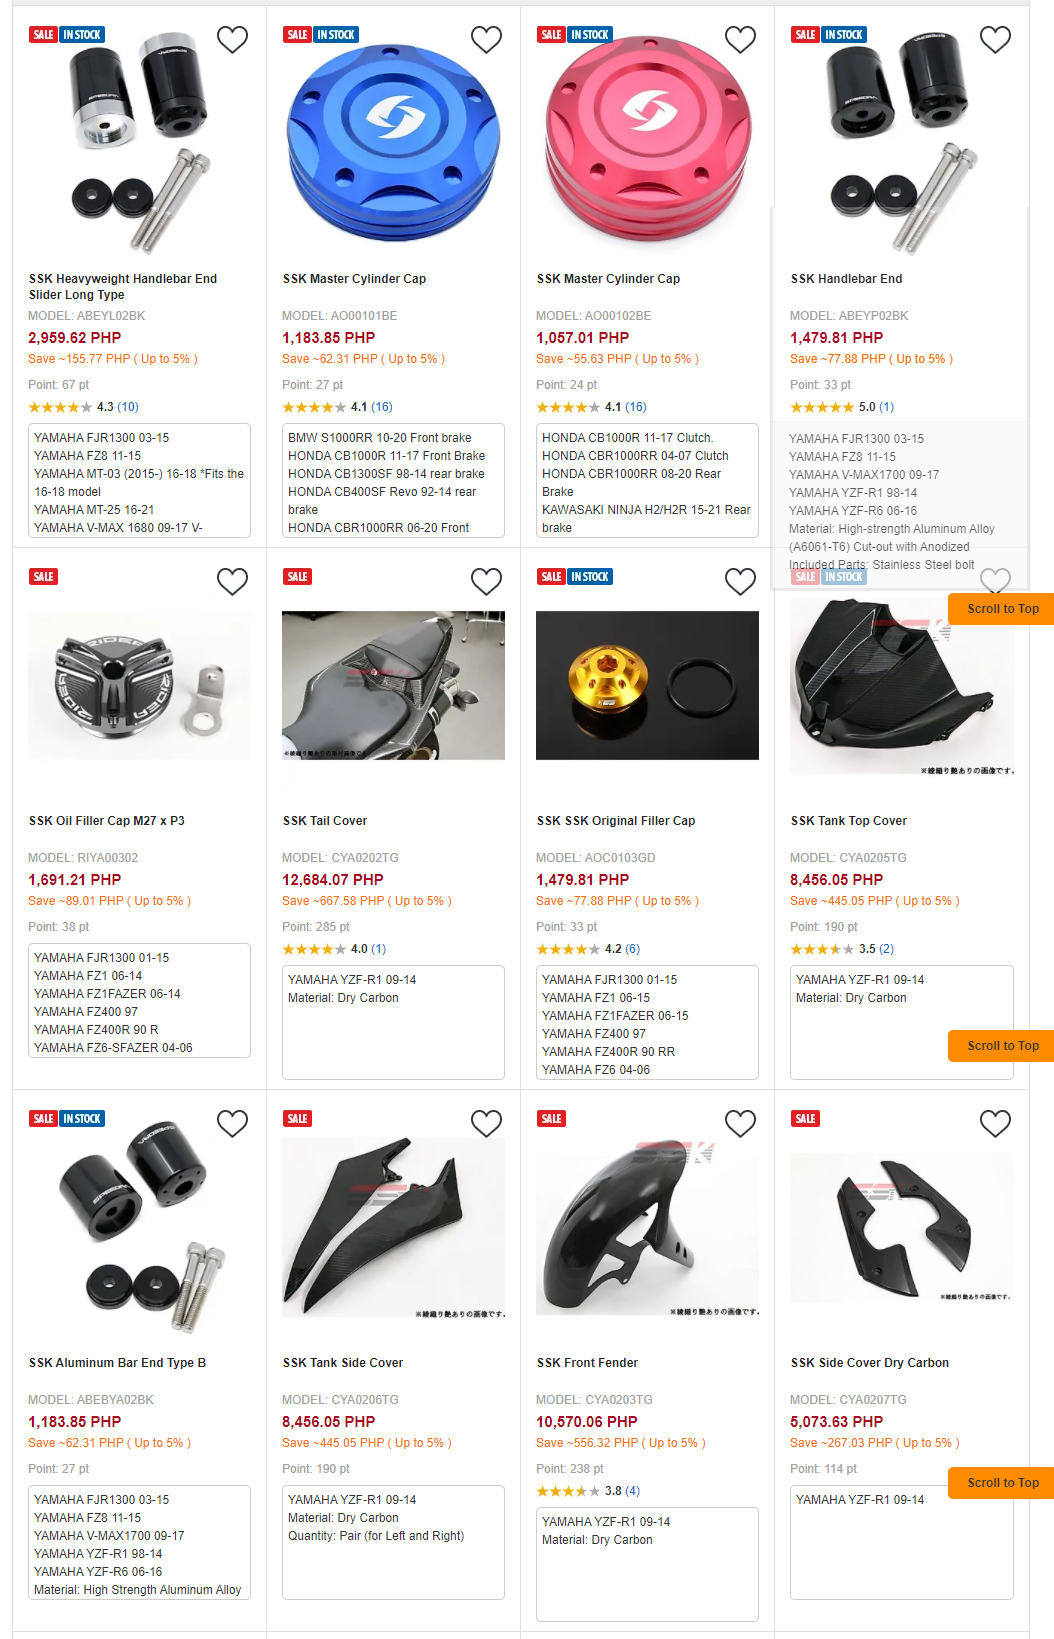Open SSK Front Fender product title
Image resolution: width=1054 pixels, height=1639 pixels.
click(x=587, y=1363)
